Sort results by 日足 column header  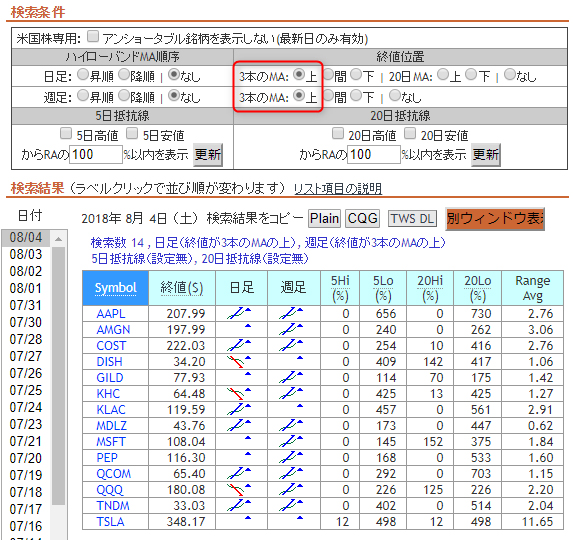pyautogui.click(x=242, y=288)
